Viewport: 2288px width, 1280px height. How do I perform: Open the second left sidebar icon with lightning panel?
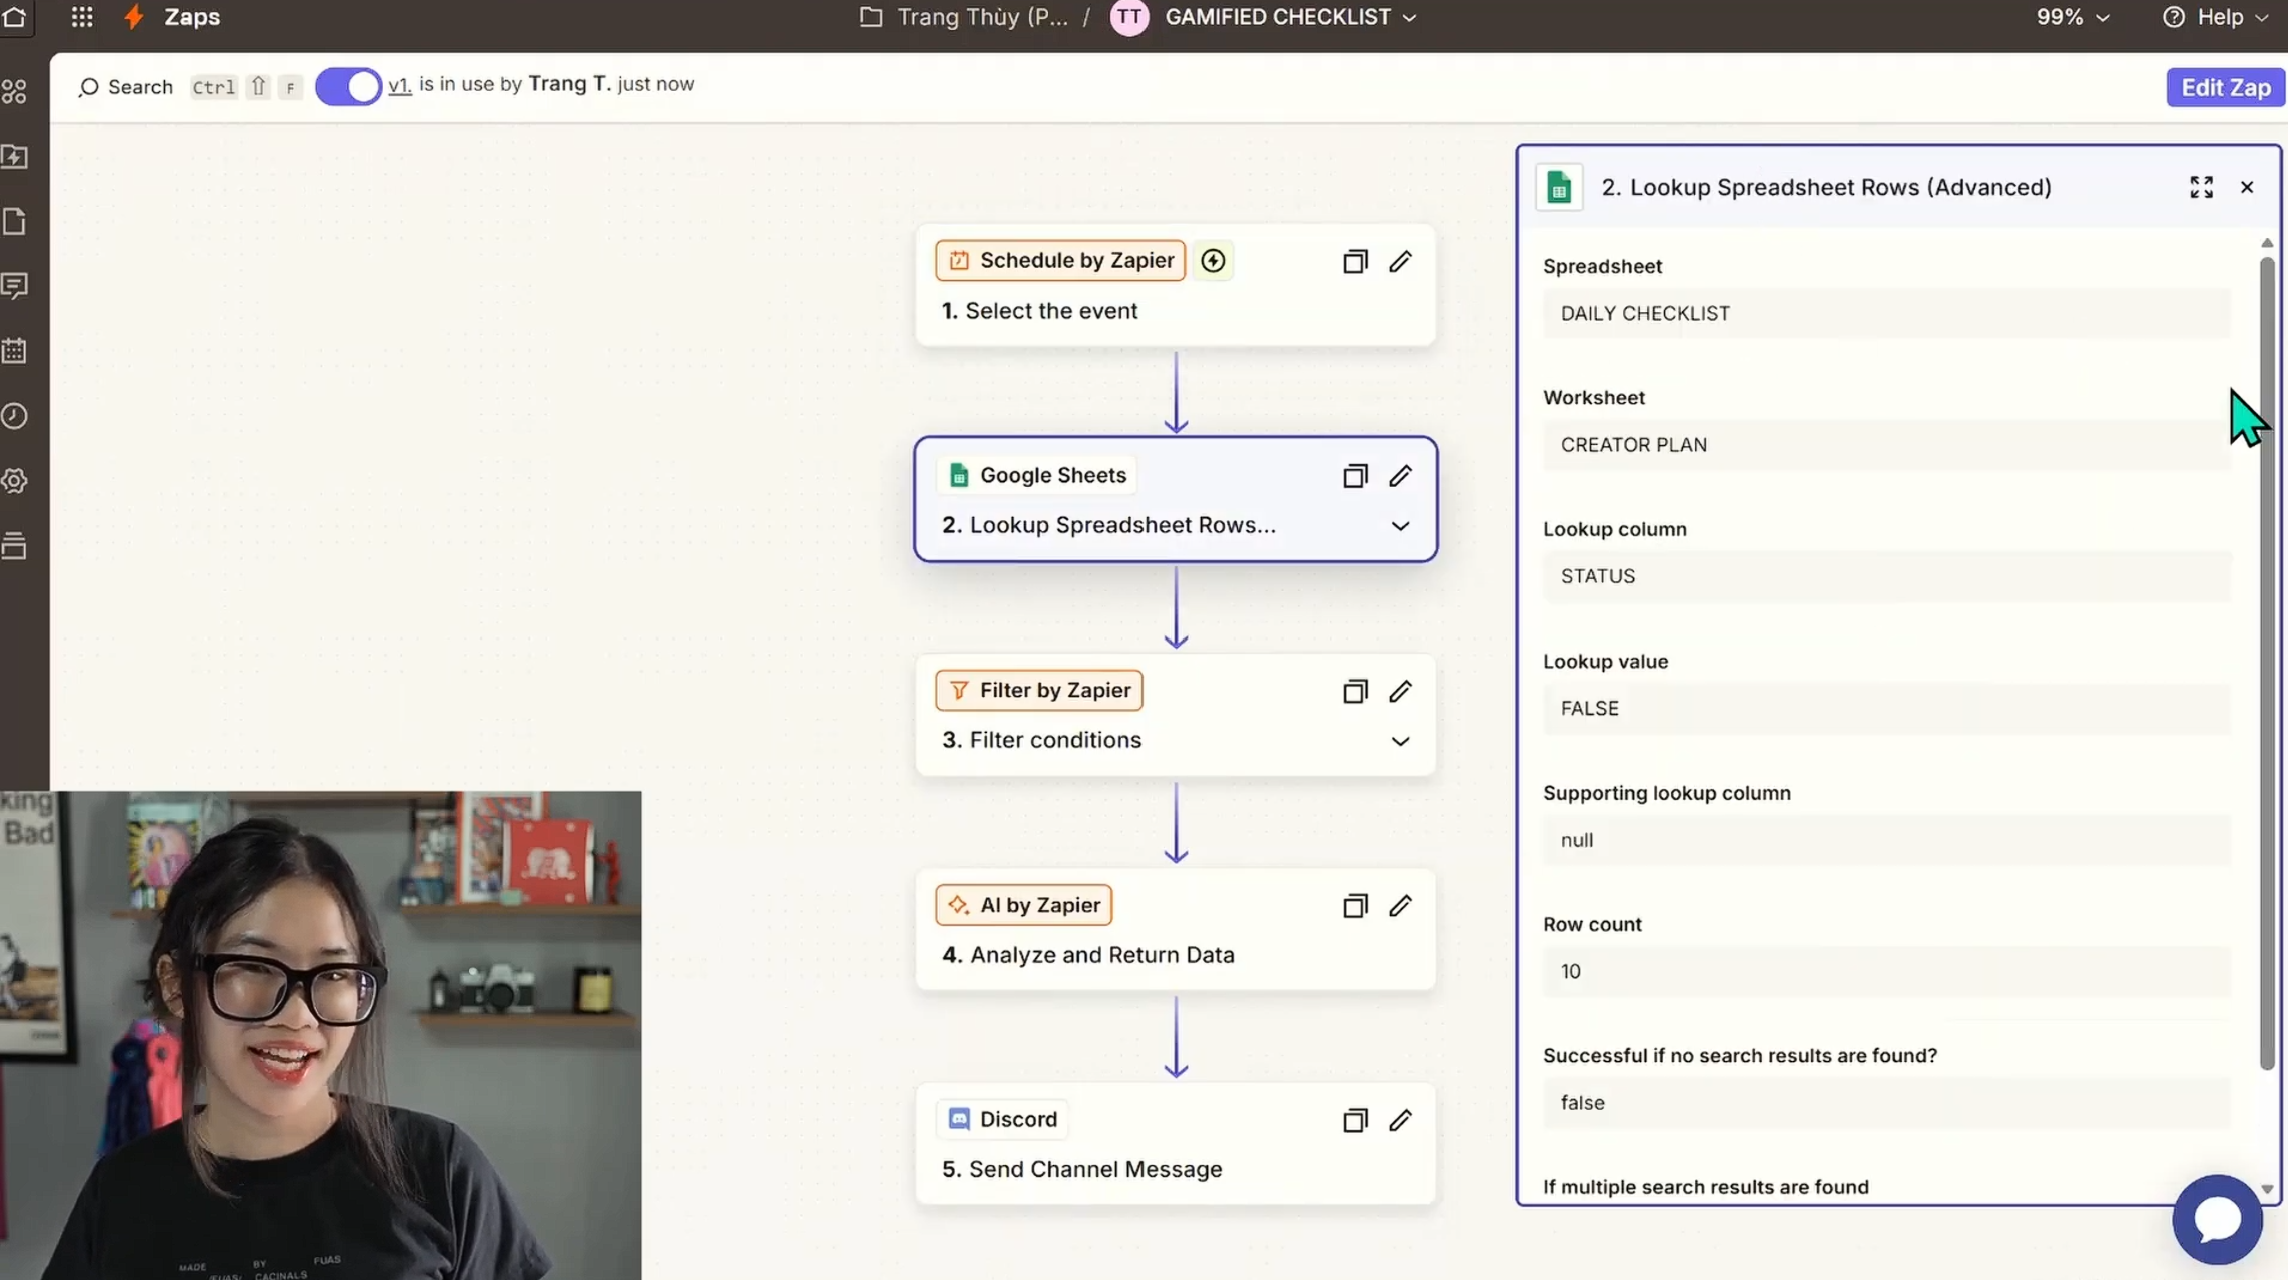click(x=14, y=157)
